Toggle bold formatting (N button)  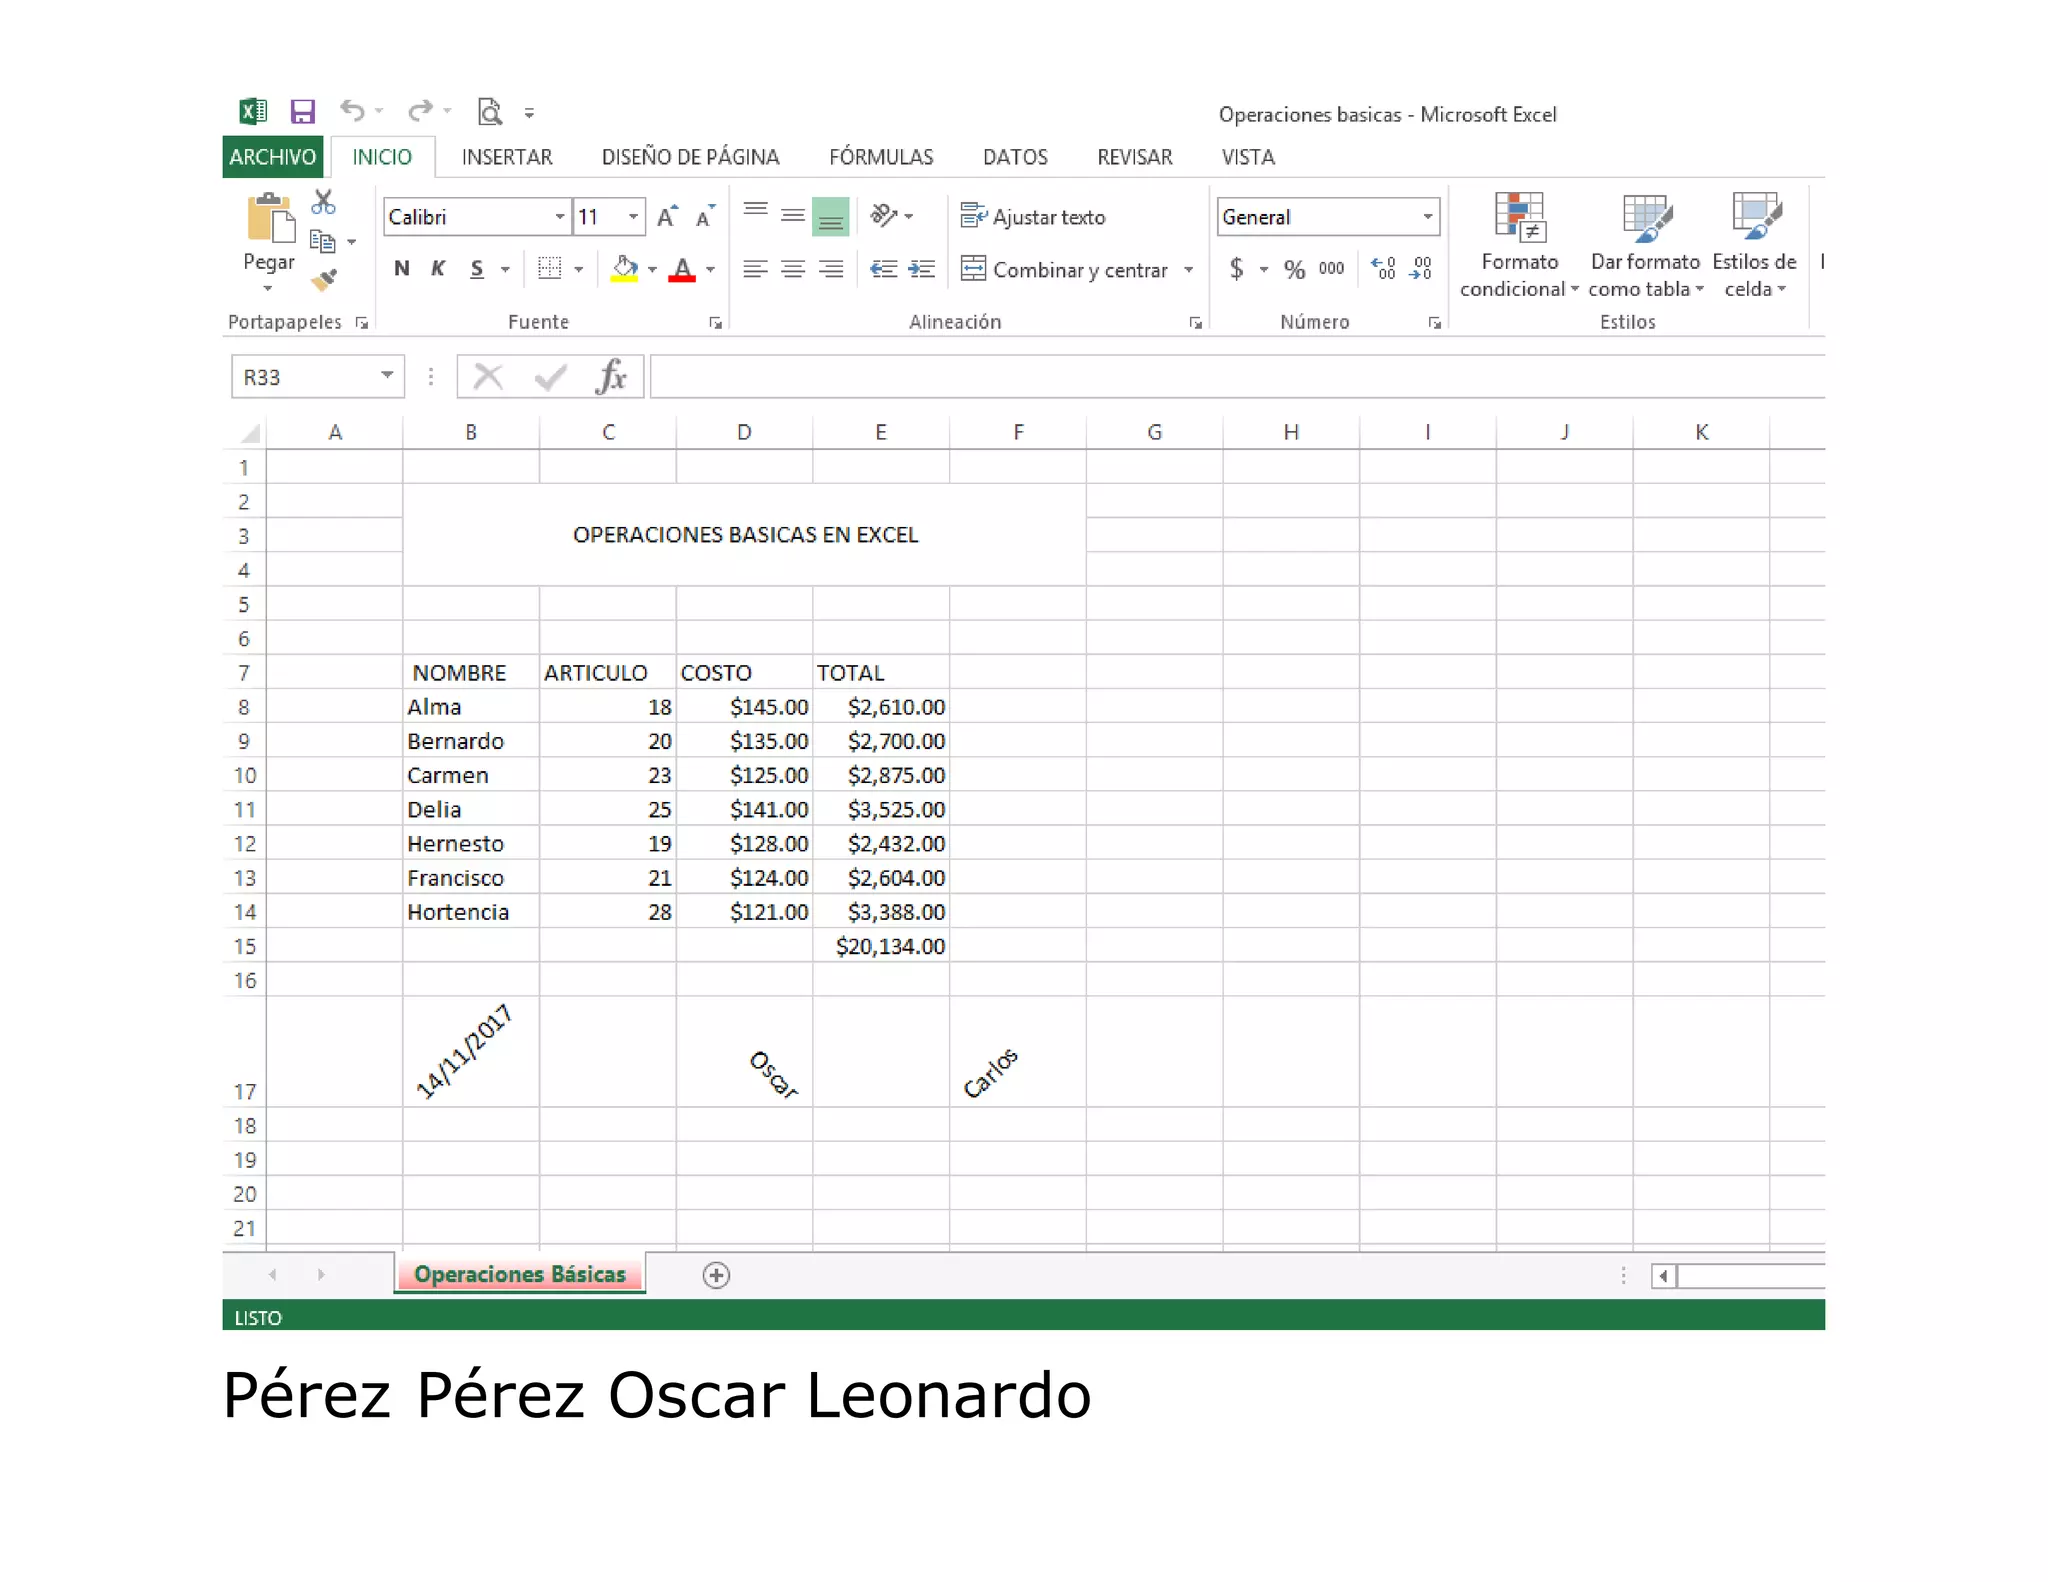pyautogui.click(x=401, y=269)
